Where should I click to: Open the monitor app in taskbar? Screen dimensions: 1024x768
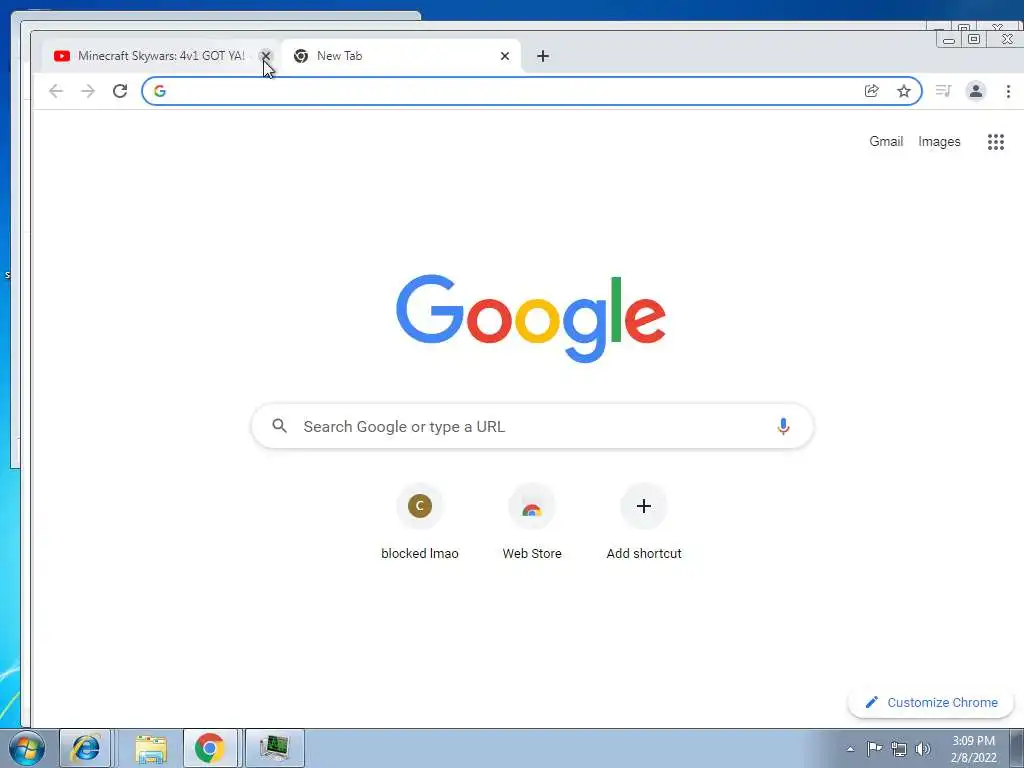[274, 748]
